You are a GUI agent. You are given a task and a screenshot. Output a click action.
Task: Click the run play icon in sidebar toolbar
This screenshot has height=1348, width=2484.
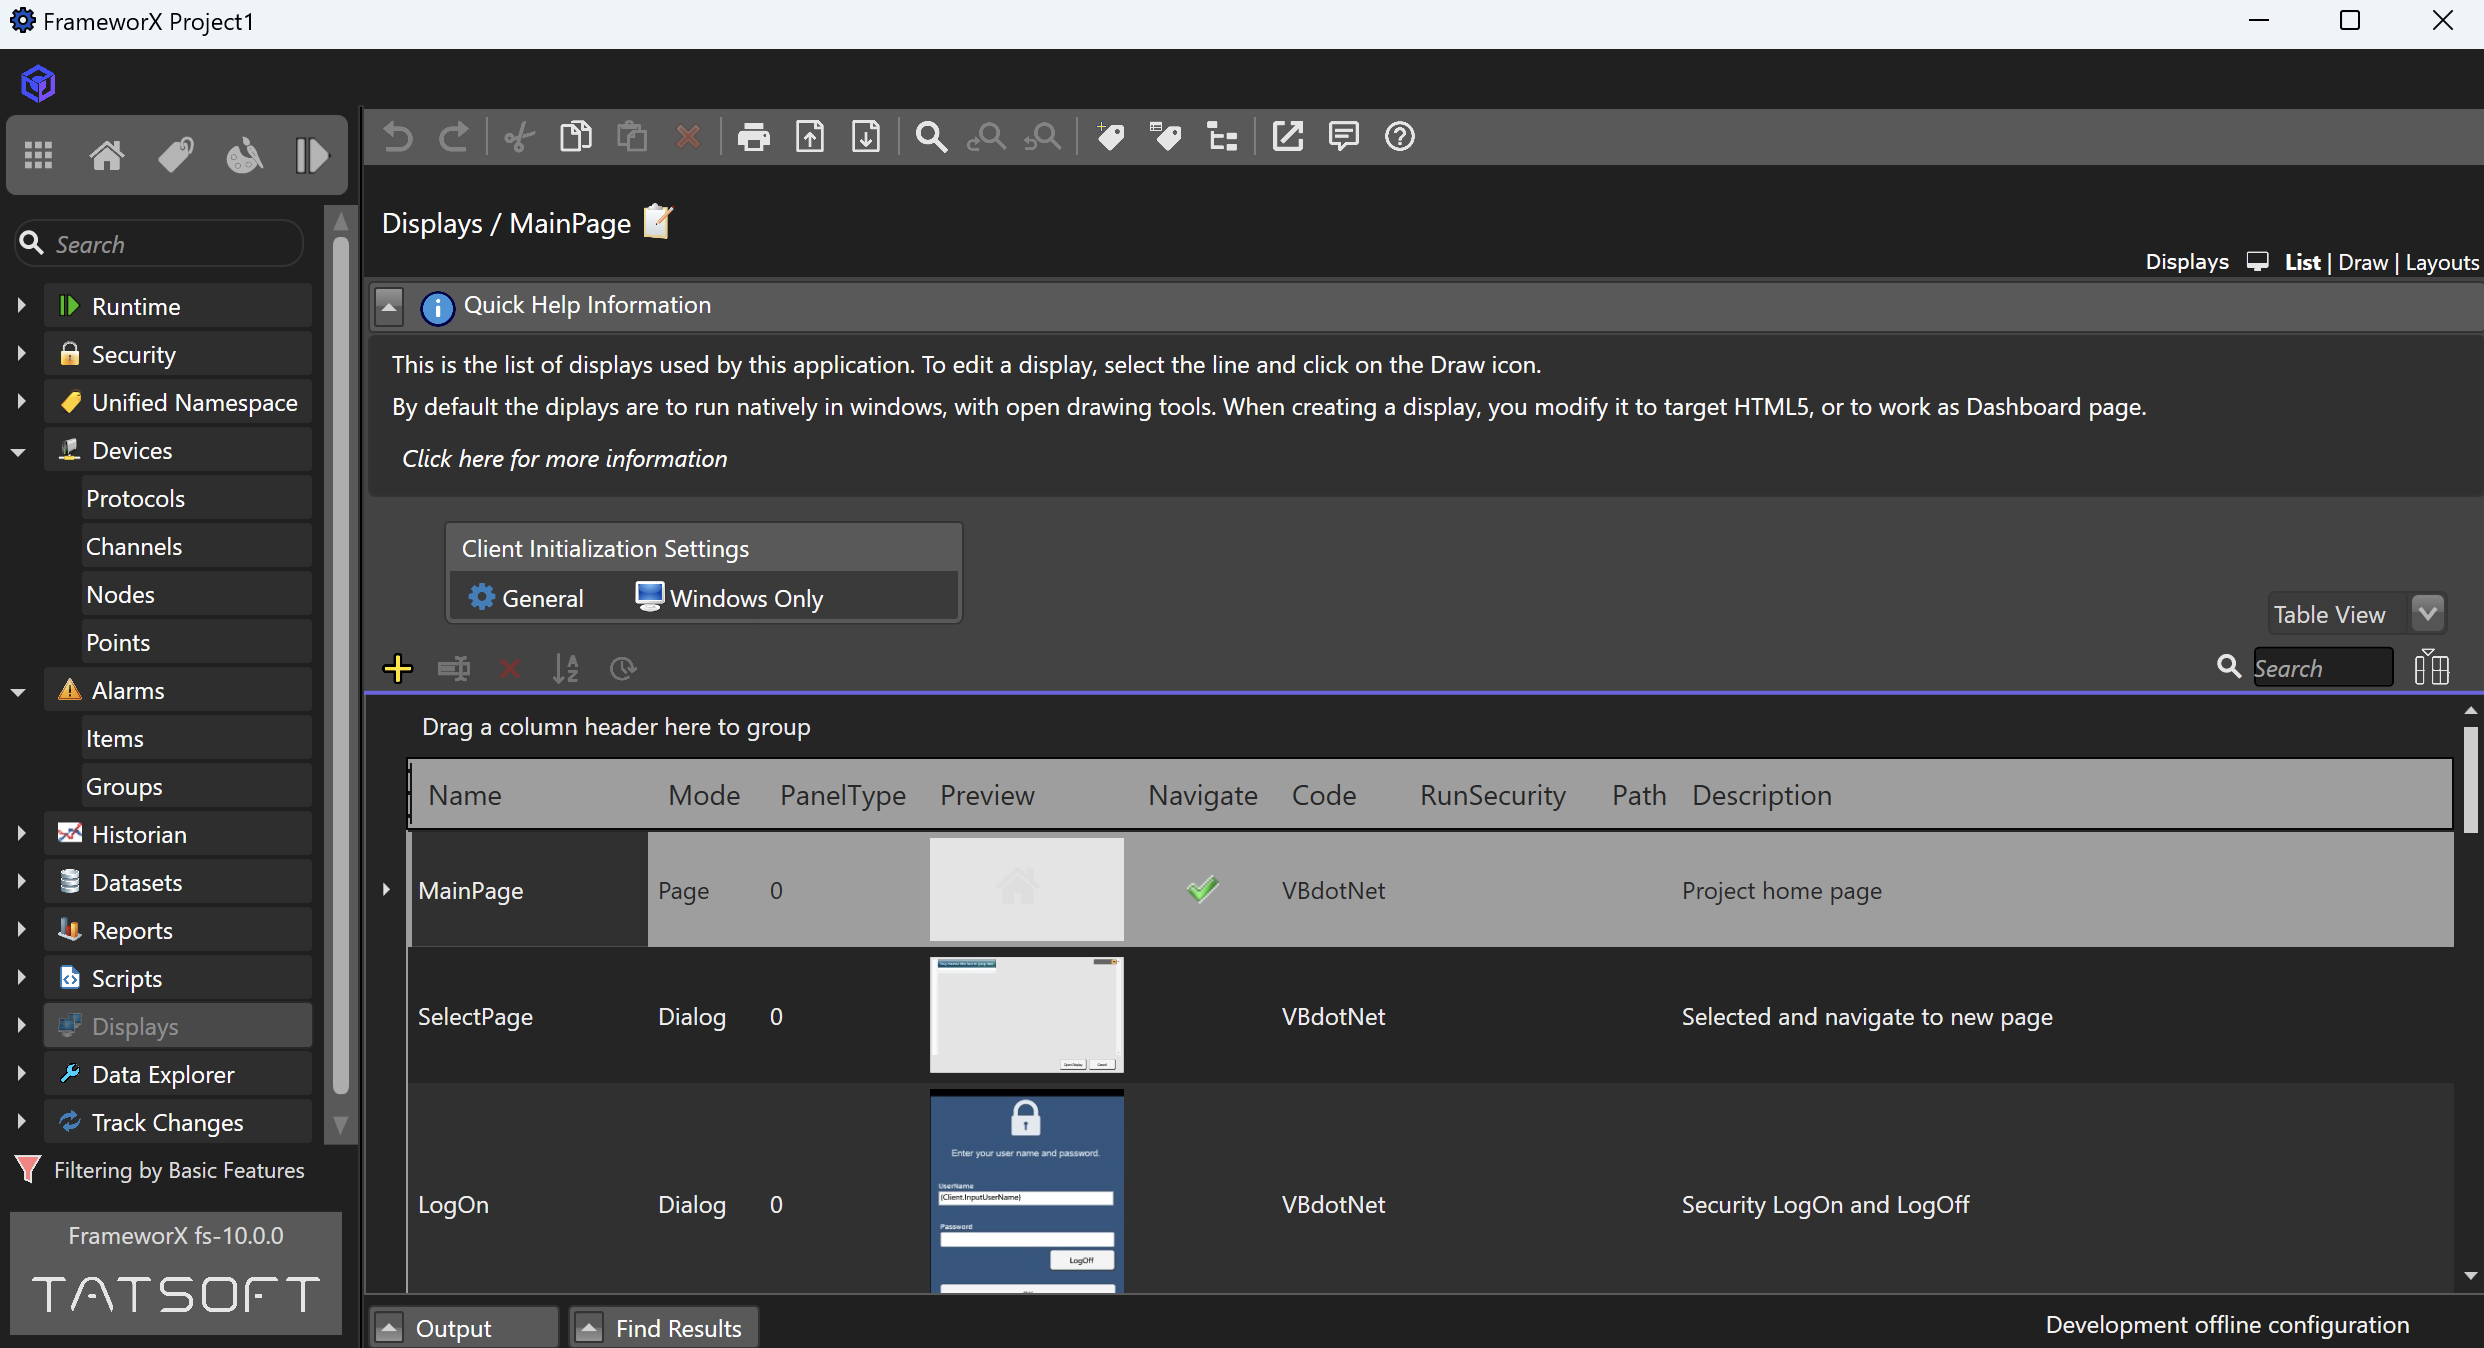click(x=312, y=155)
